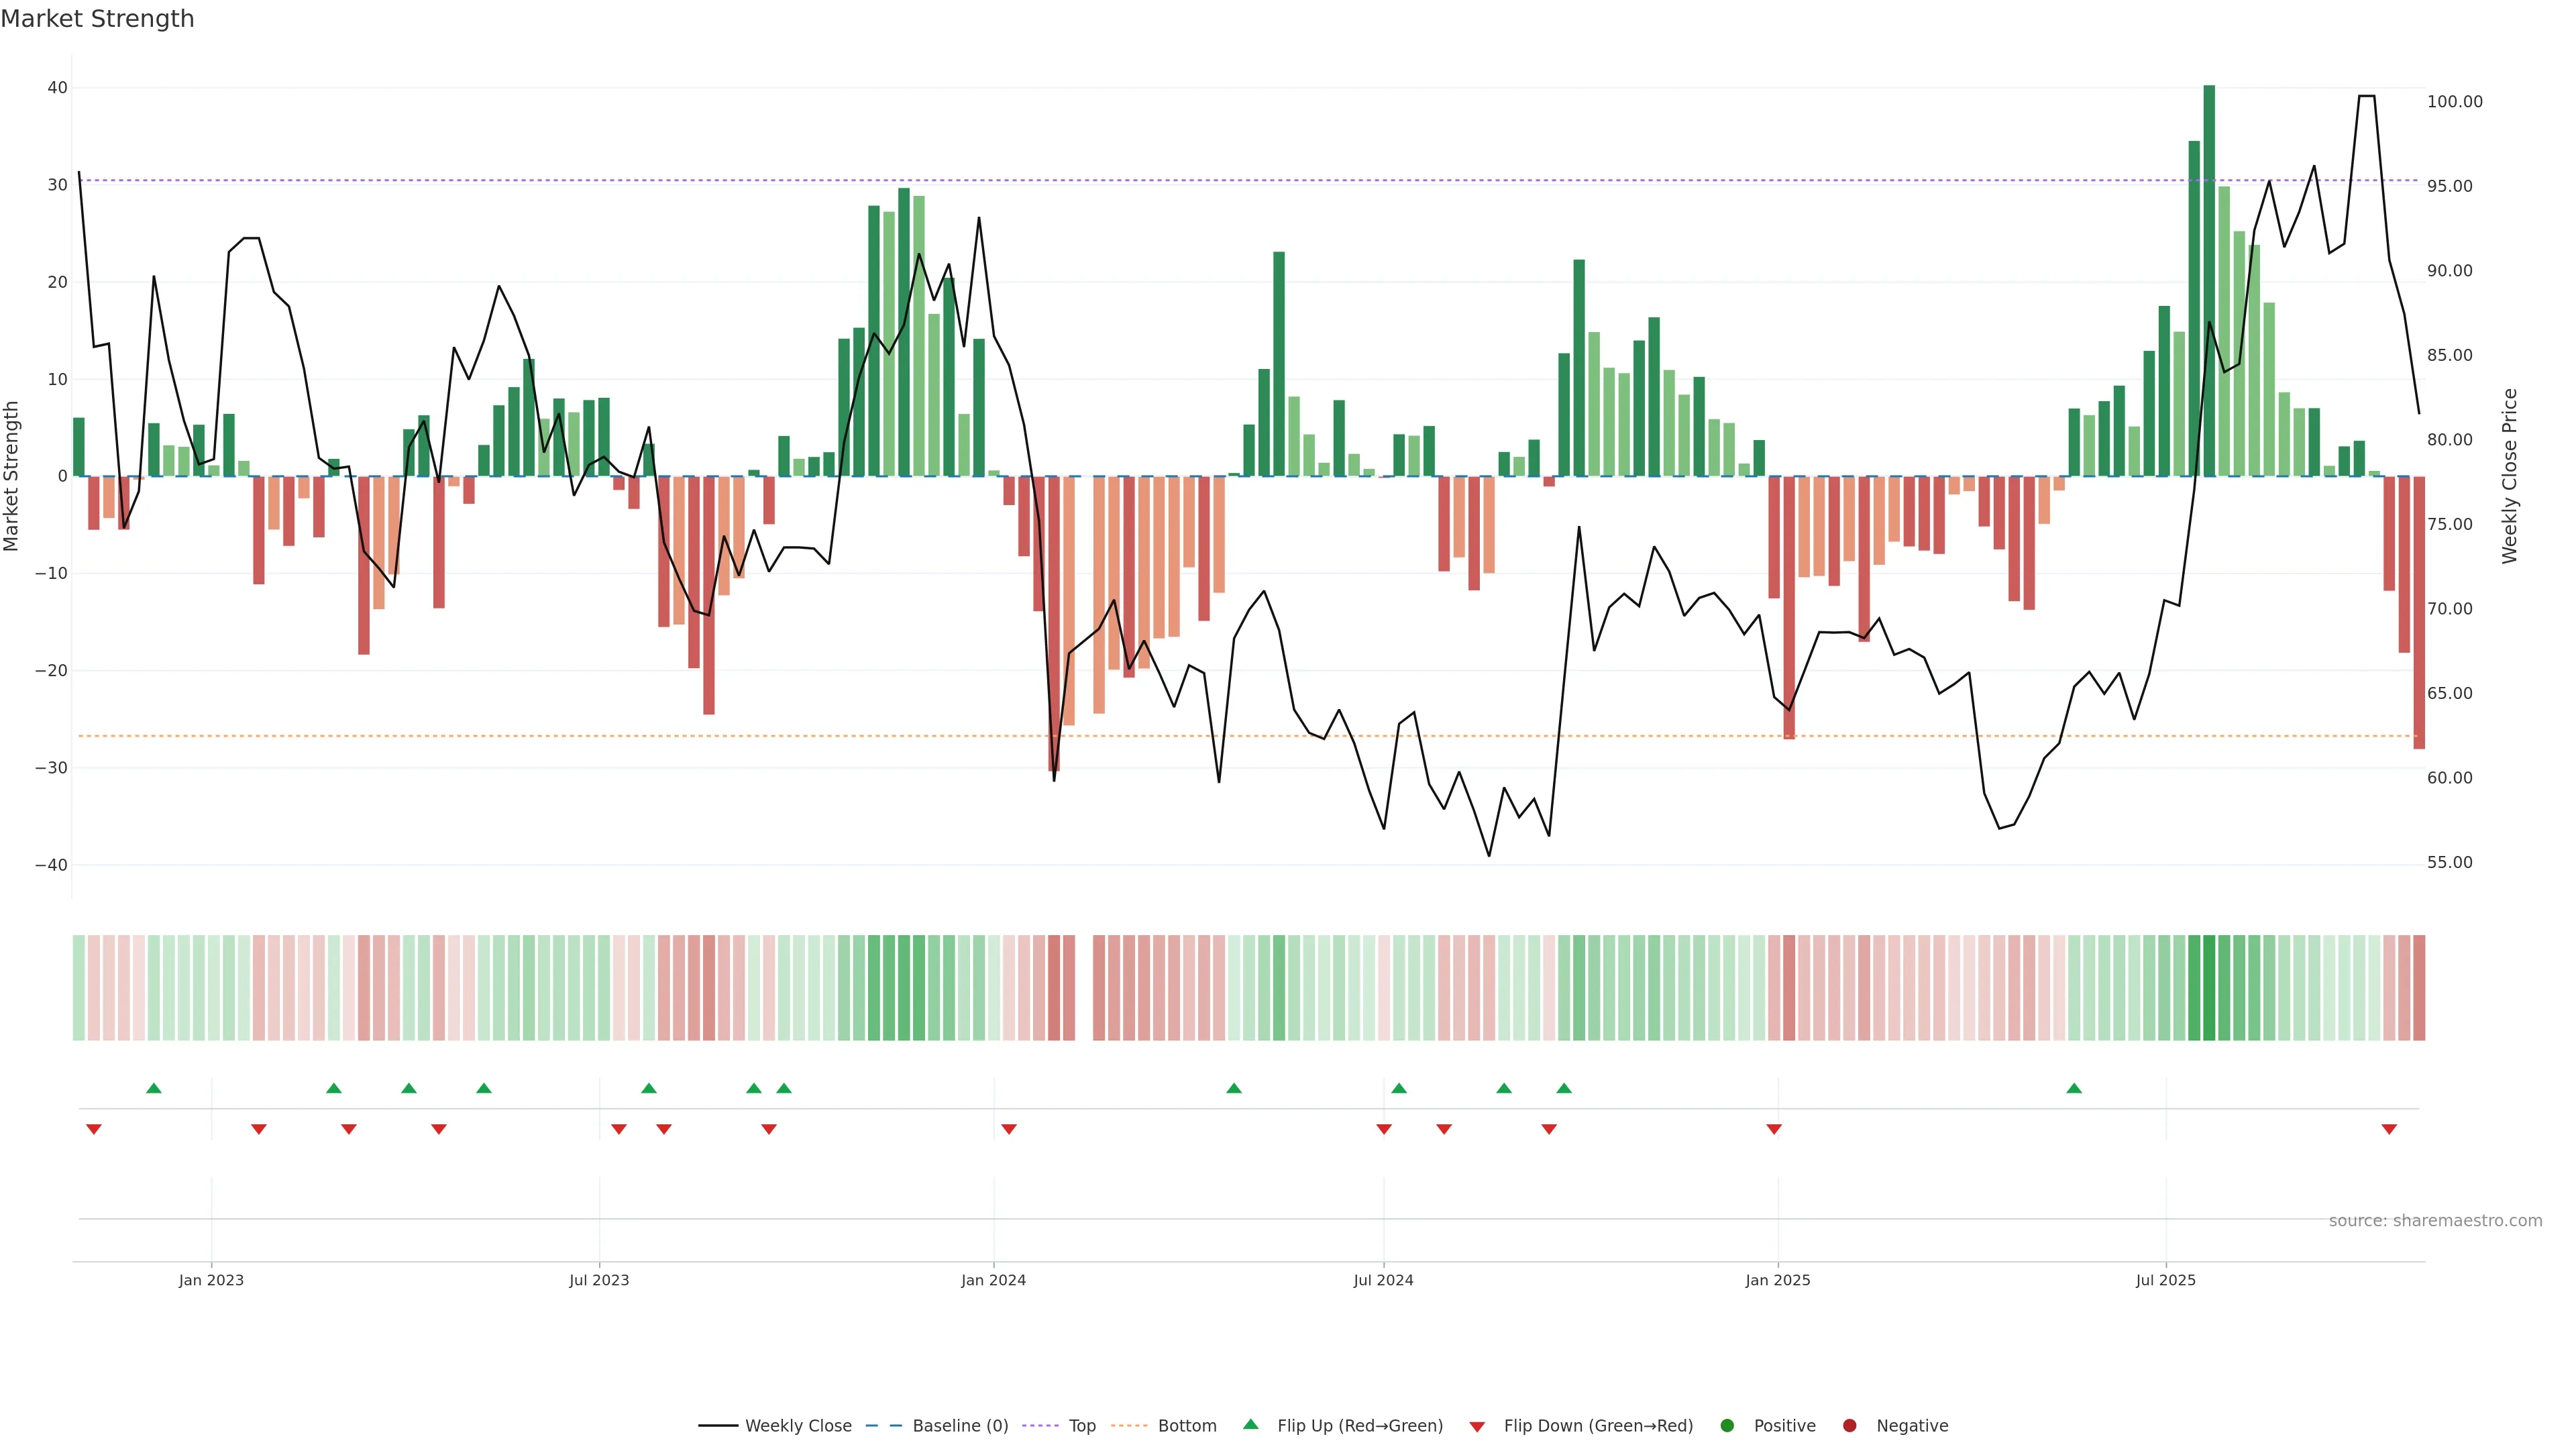Click the only flip-up marker in 2025

[x=2074, y=1088]
